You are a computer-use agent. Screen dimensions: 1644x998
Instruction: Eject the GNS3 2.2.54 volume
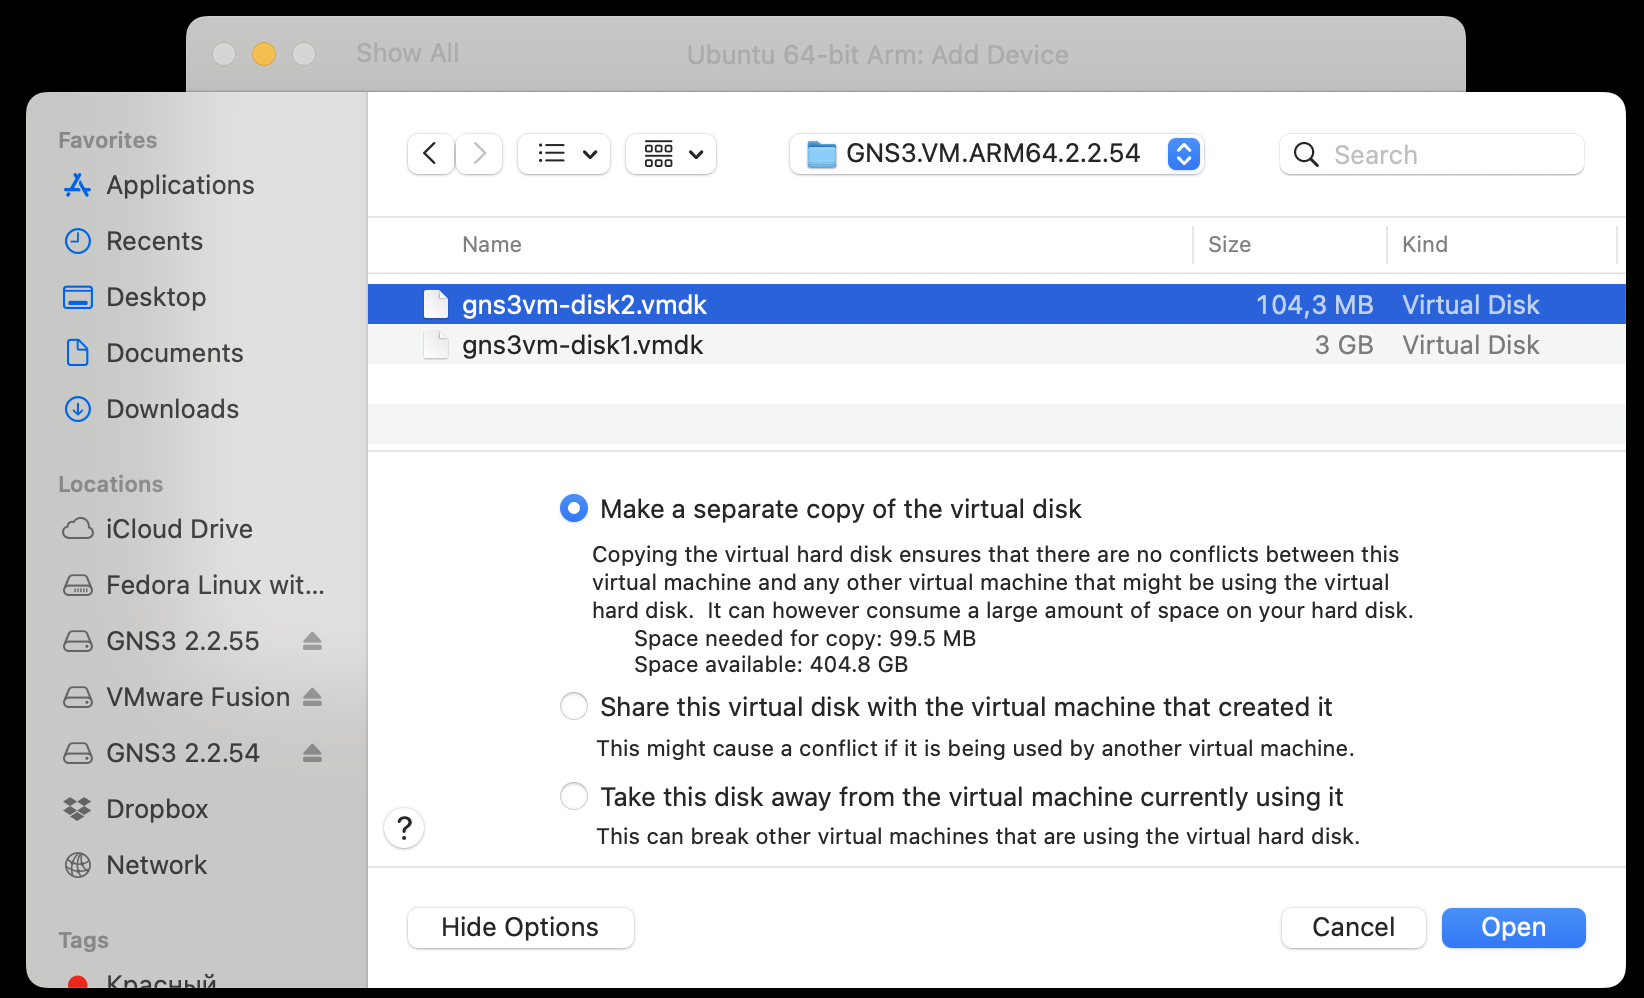(312, 753)
